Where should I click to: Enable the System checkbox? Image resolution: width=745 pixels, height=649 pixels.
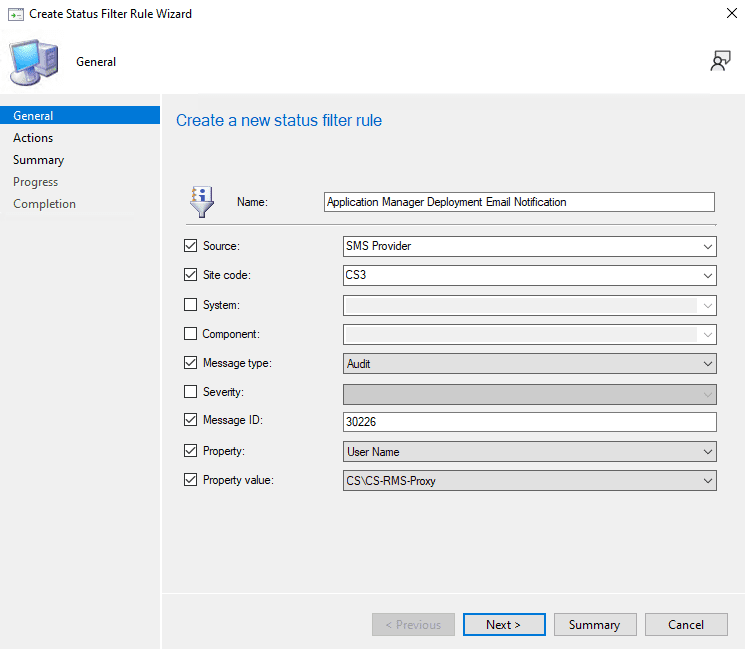(191, 305)
